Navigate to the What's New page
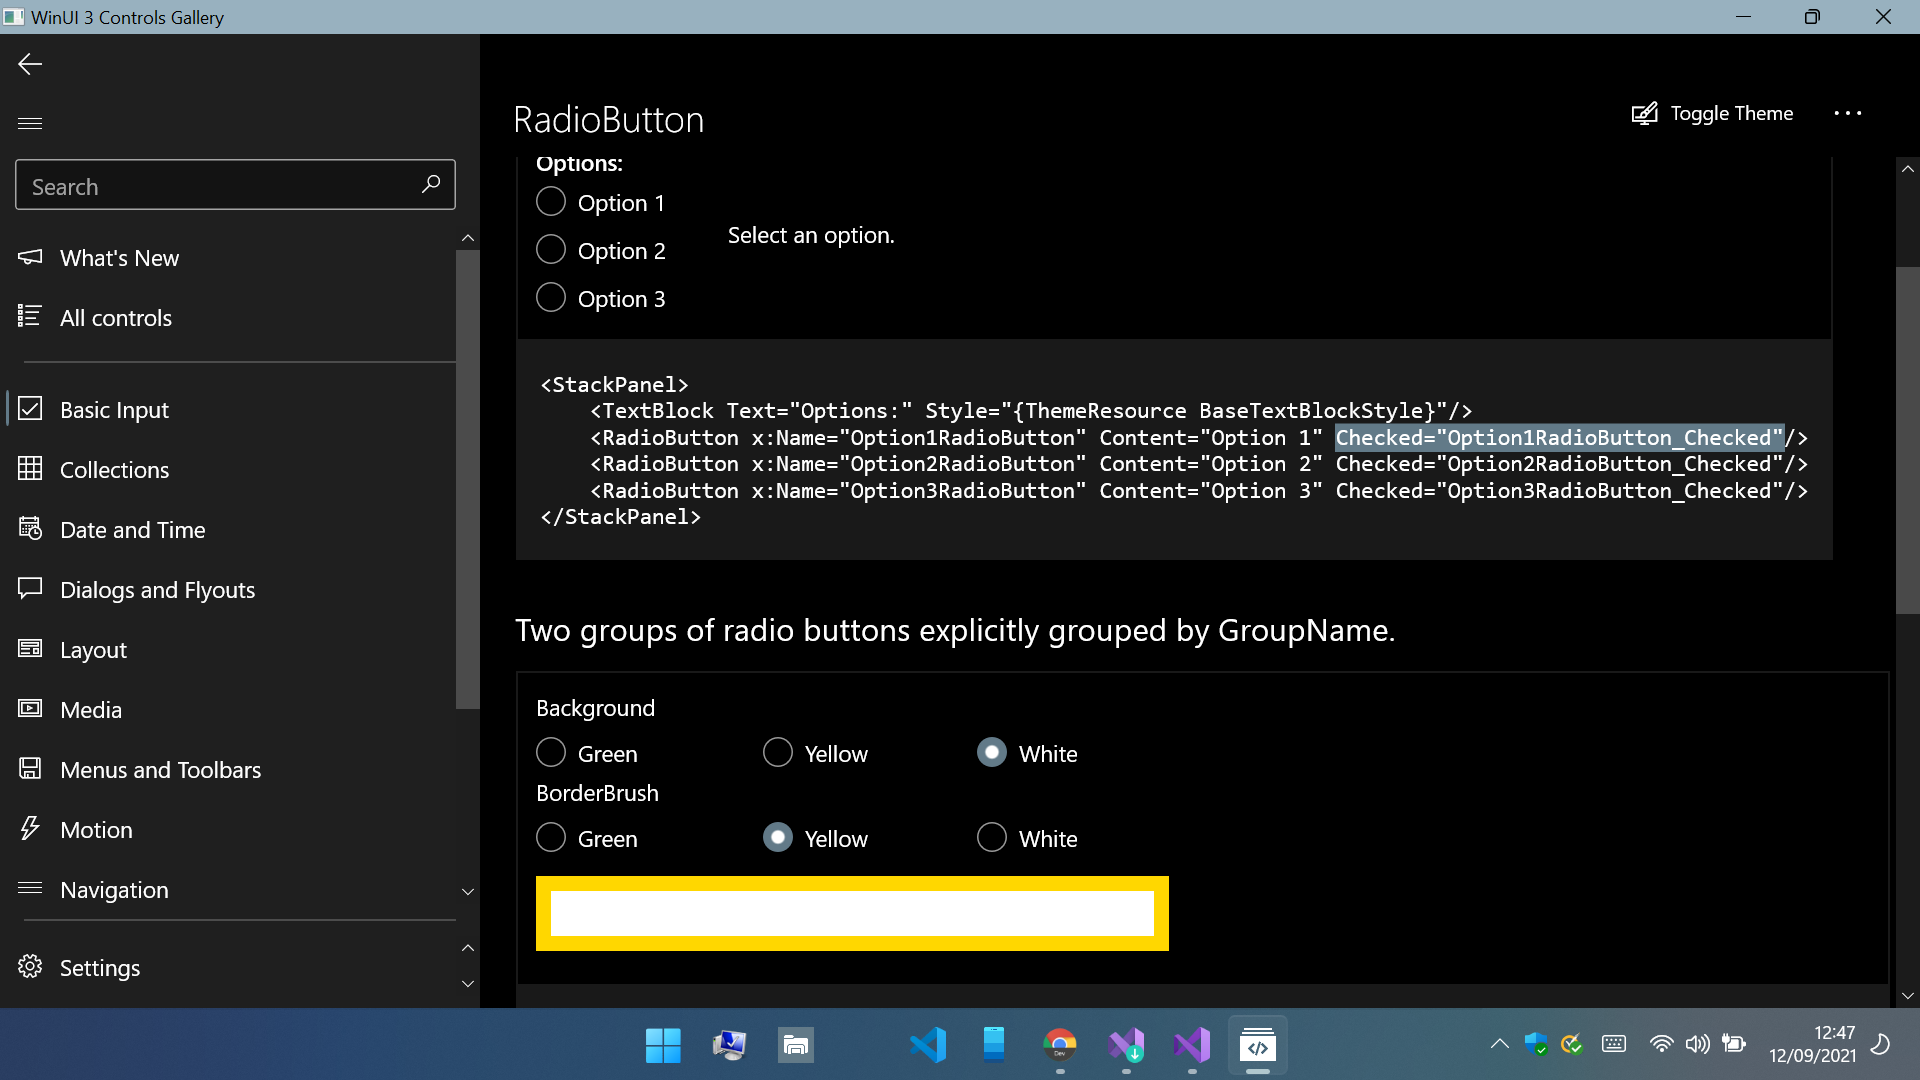Image resolution: width=1920 pixels, height=1080 pixels. coord(119,257)
